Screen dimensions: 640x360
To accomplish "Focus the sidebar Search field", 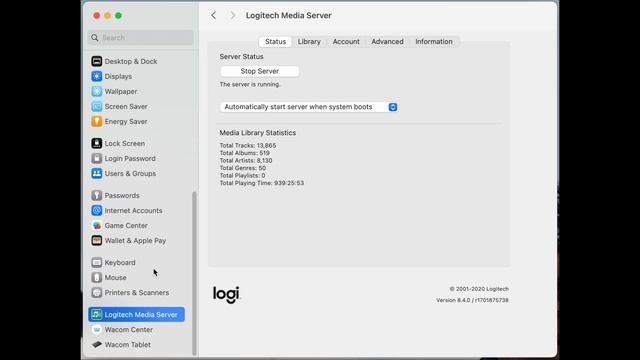I will point(140,38).
